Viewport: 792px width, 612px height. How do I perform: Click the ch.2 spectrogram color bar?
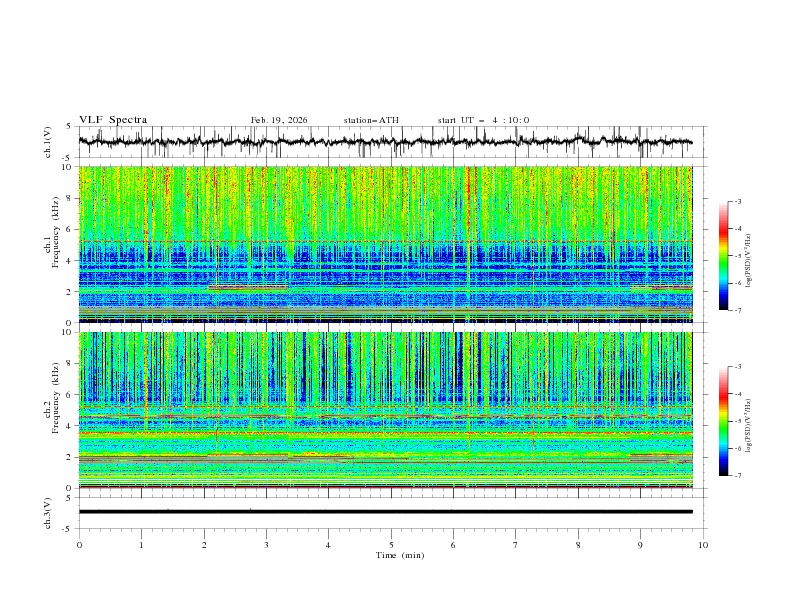pos(724,421)
